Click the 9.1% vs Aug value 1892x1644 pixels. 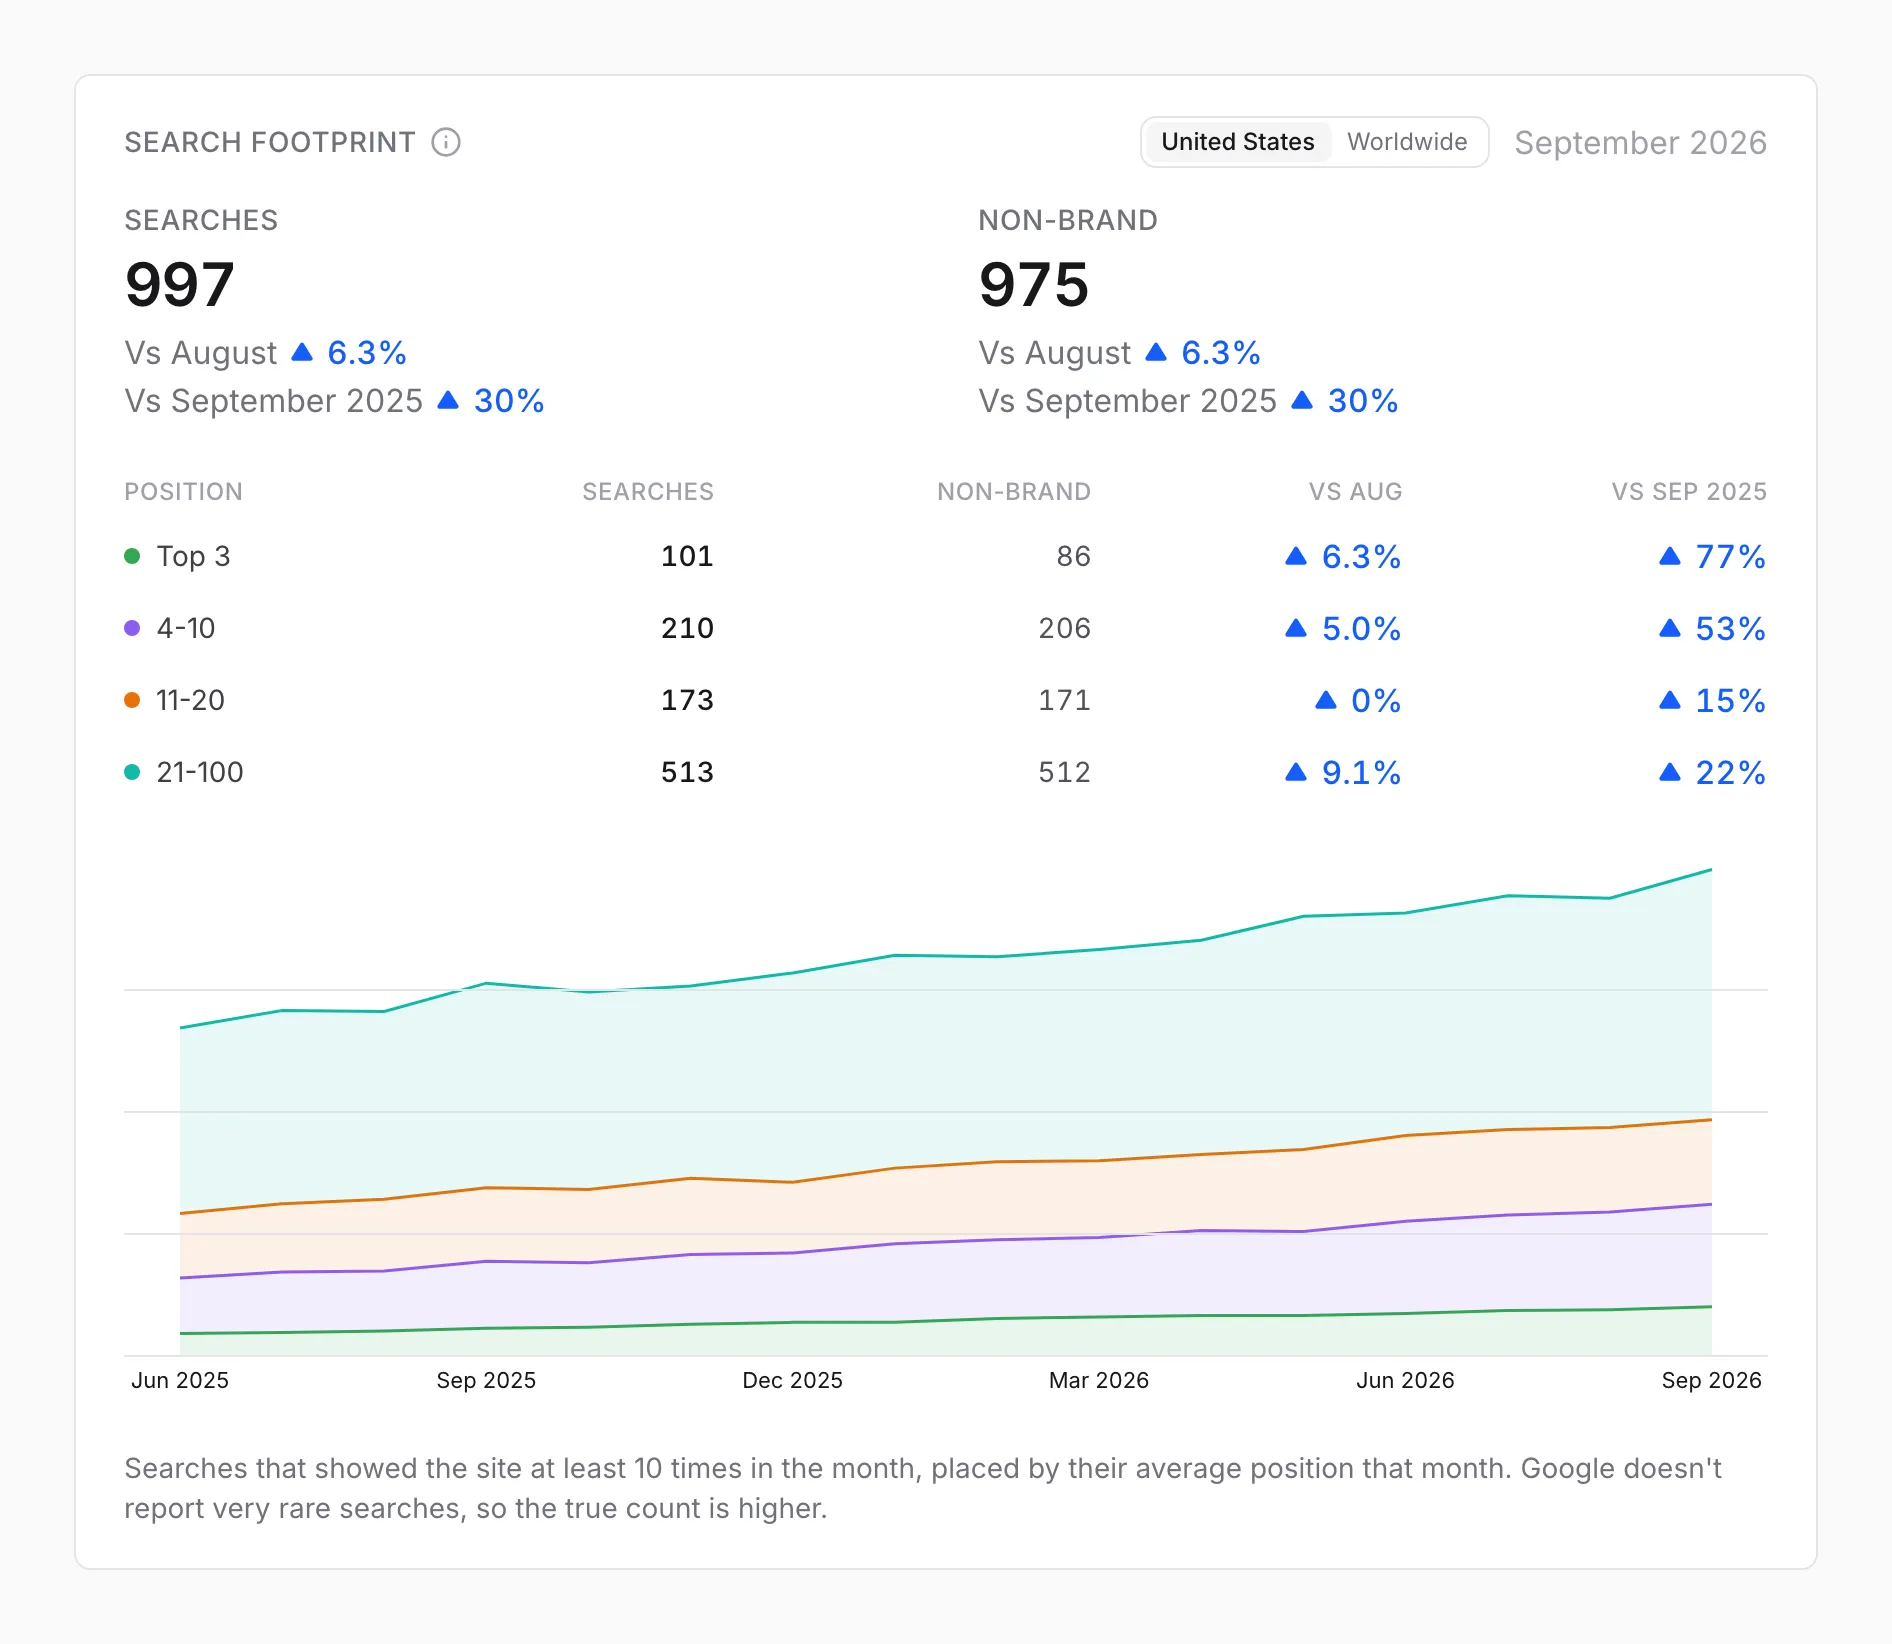click(1343, 772)
